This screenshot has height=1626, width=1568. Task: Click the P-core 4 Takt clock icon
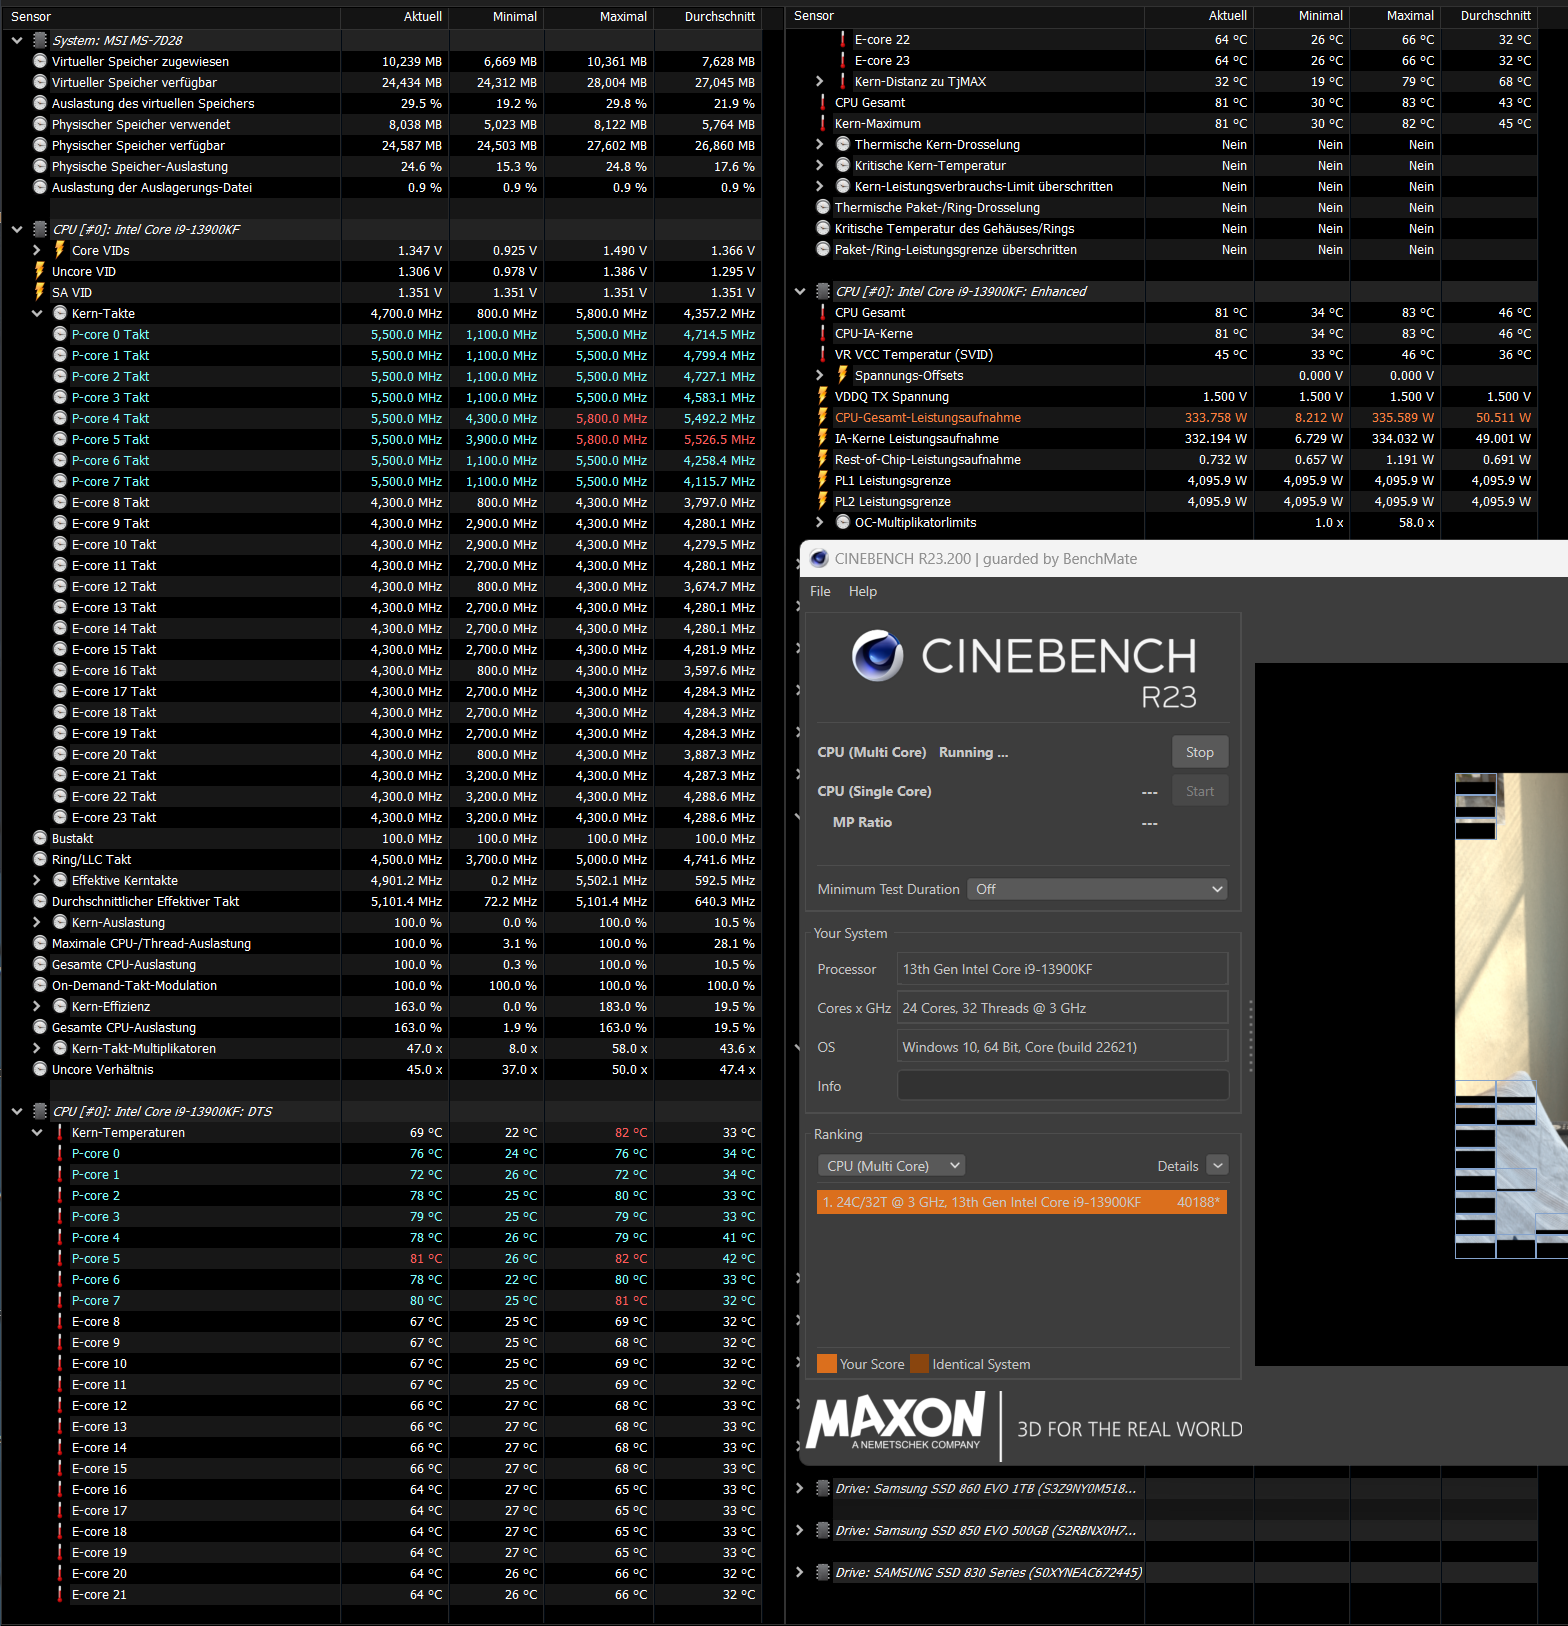click(60, 418)
